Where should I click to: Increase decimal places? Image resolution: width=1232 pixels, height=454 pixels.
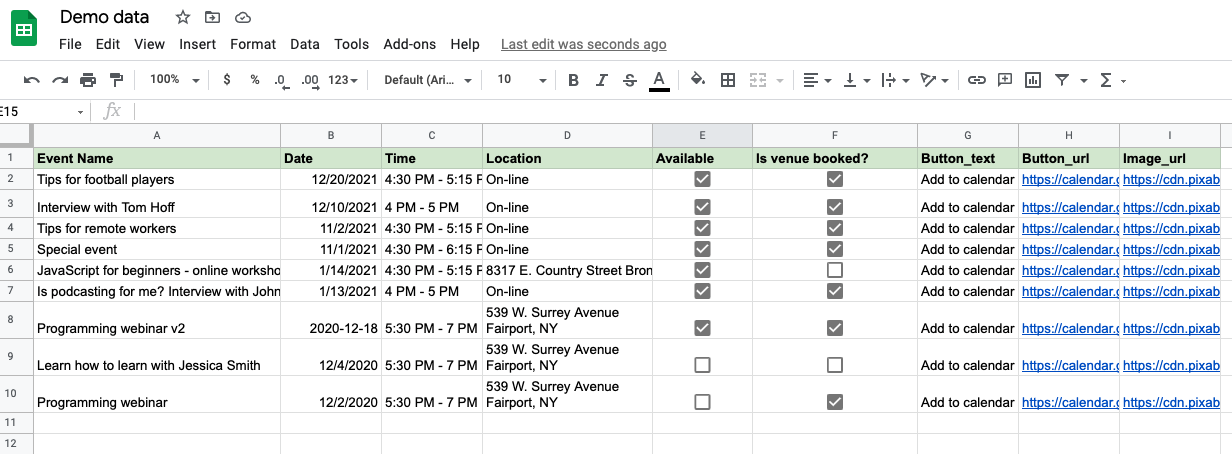point(310,80)
